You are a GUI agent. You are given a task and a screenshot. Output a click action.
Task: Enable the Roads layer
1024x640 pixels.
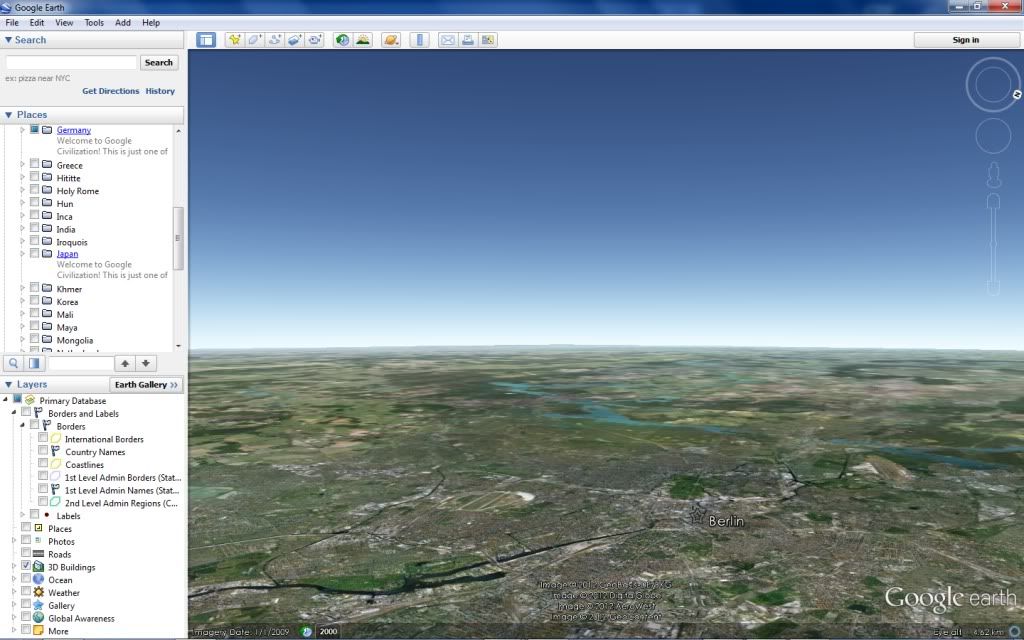tap(25, 553)
